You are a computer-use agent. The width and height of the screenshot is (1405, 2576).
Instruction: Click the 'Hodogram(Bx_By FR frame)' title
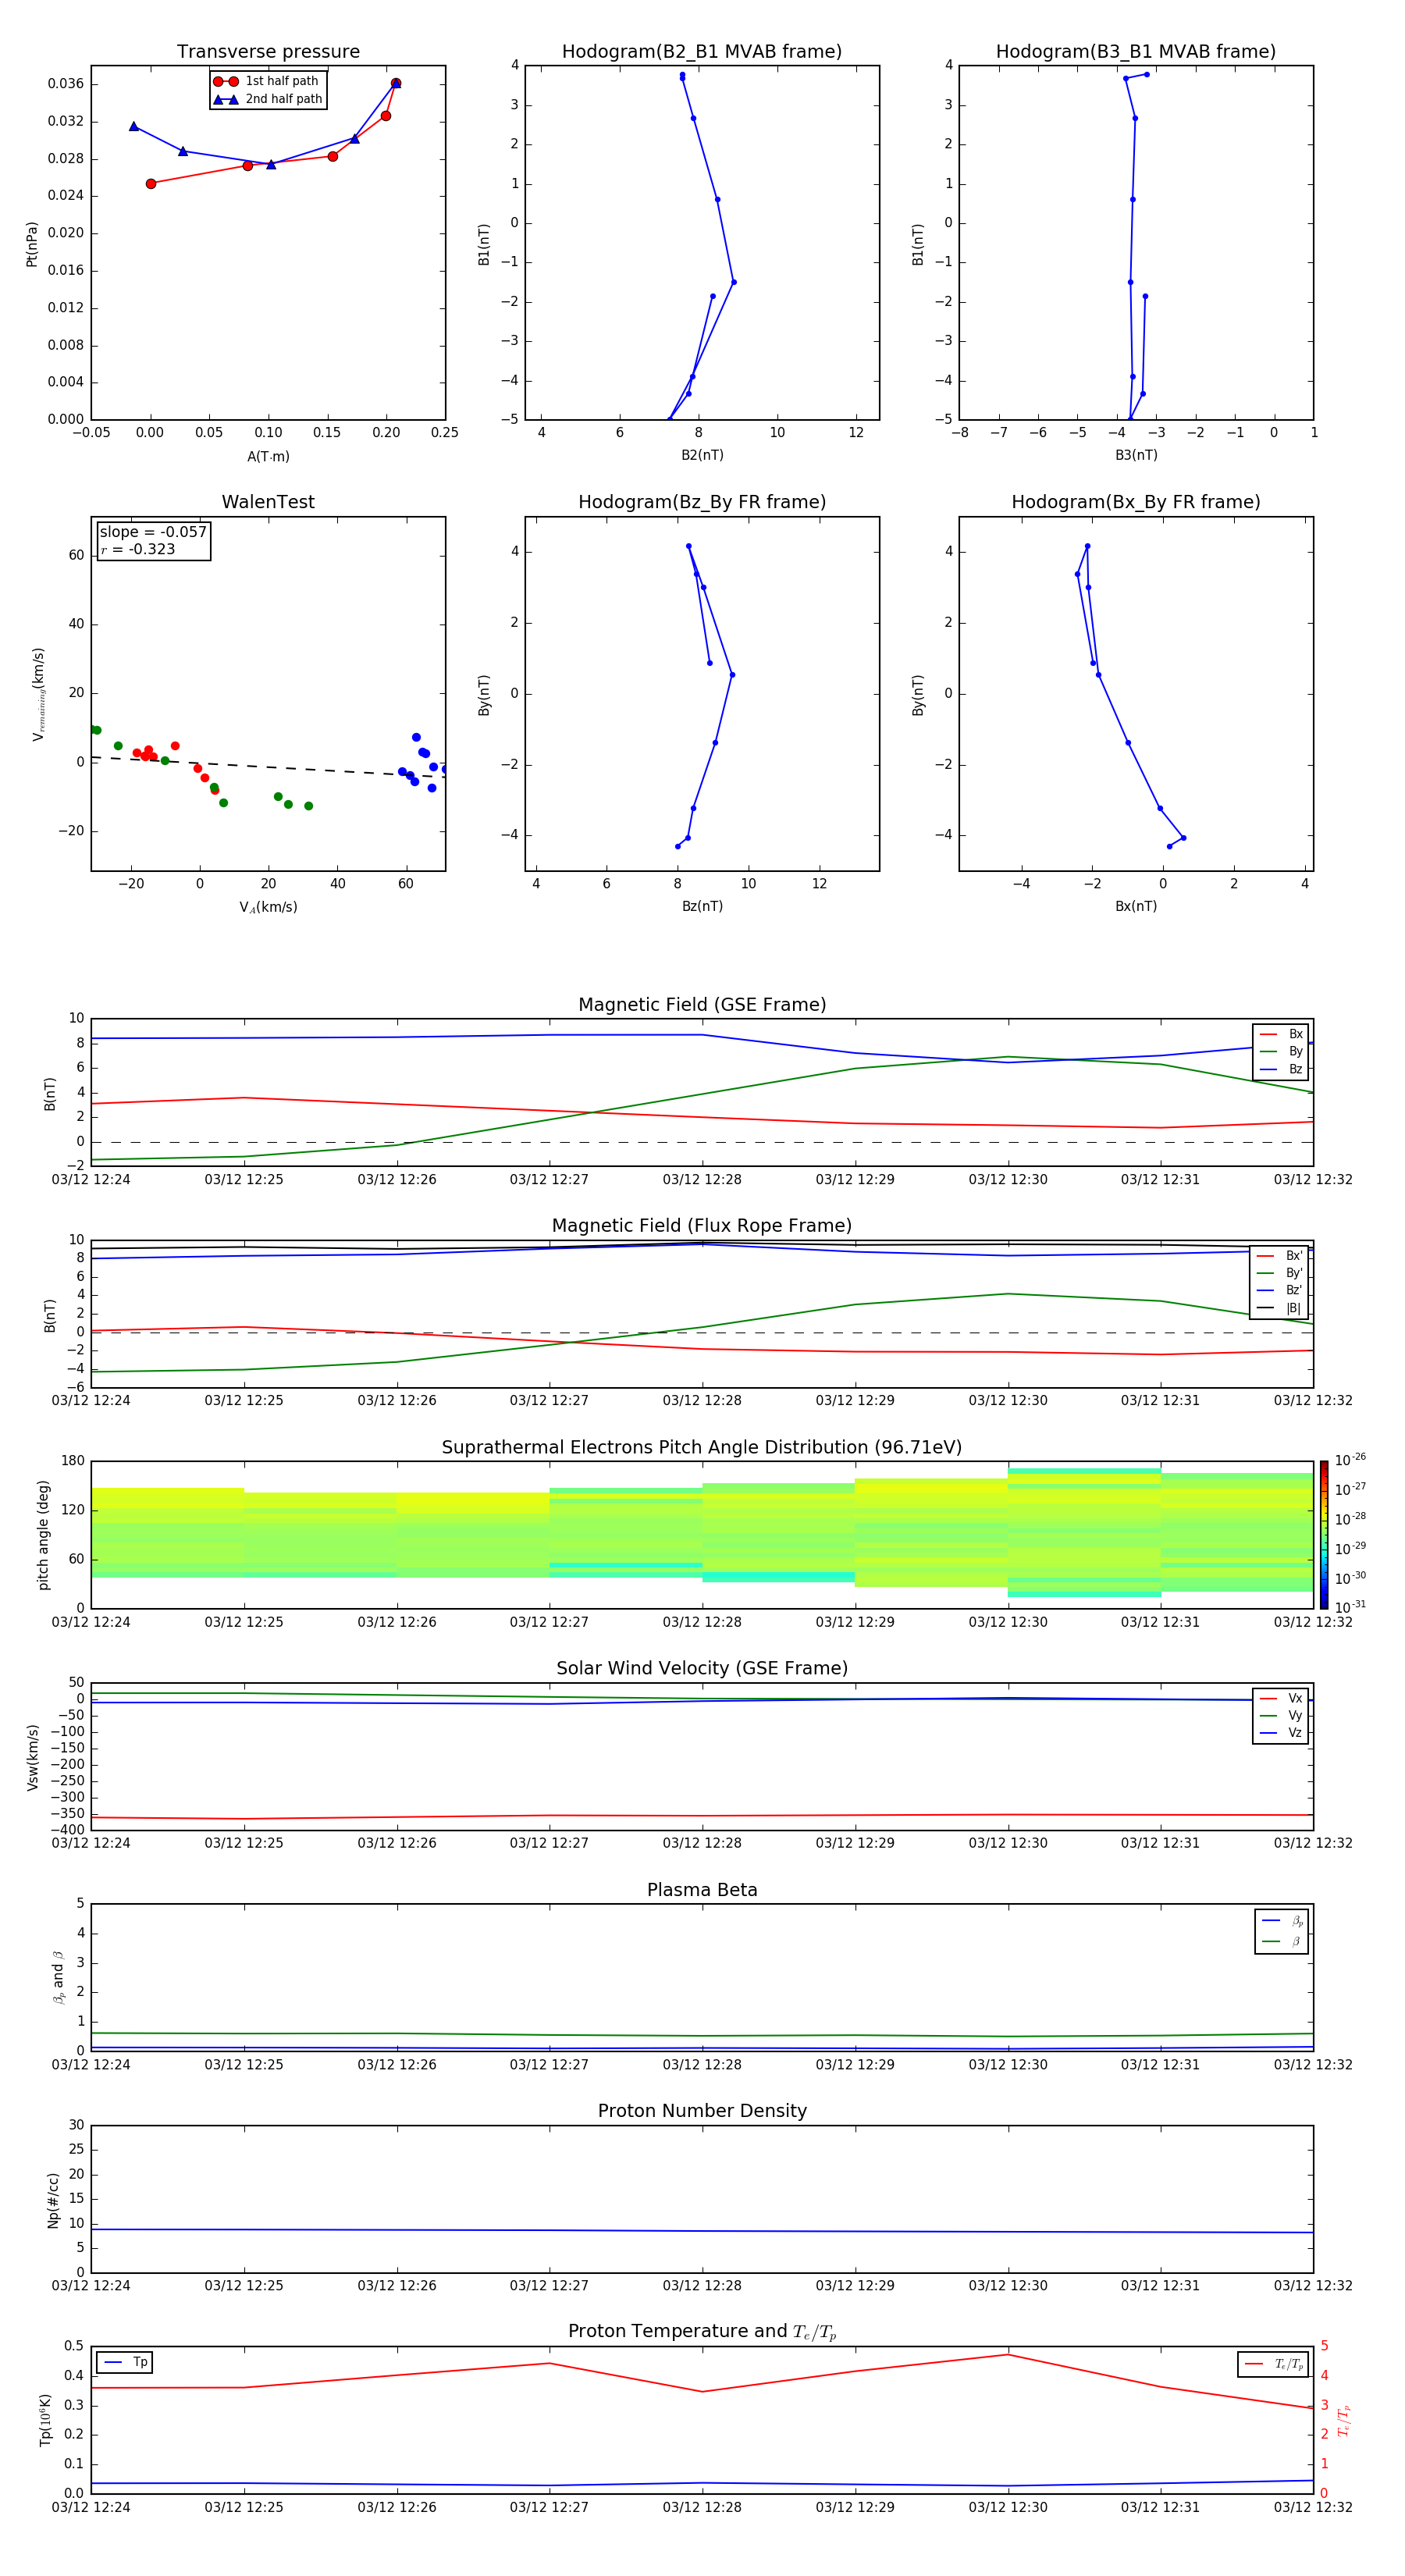[1136, 502]
